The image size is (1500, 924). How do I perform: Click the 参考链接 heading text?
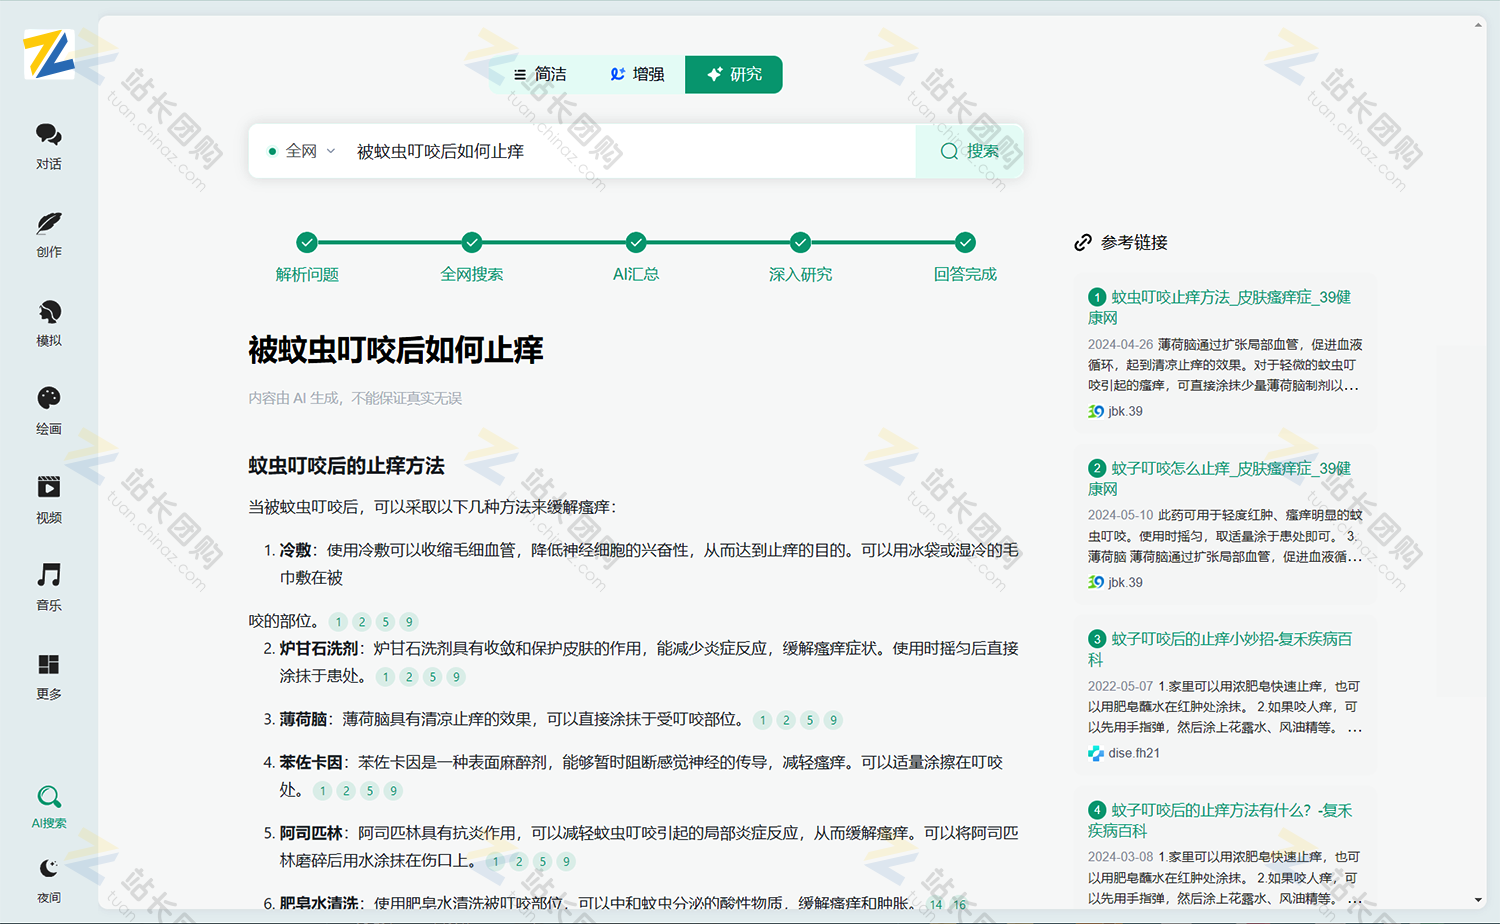coord(1134,242)
